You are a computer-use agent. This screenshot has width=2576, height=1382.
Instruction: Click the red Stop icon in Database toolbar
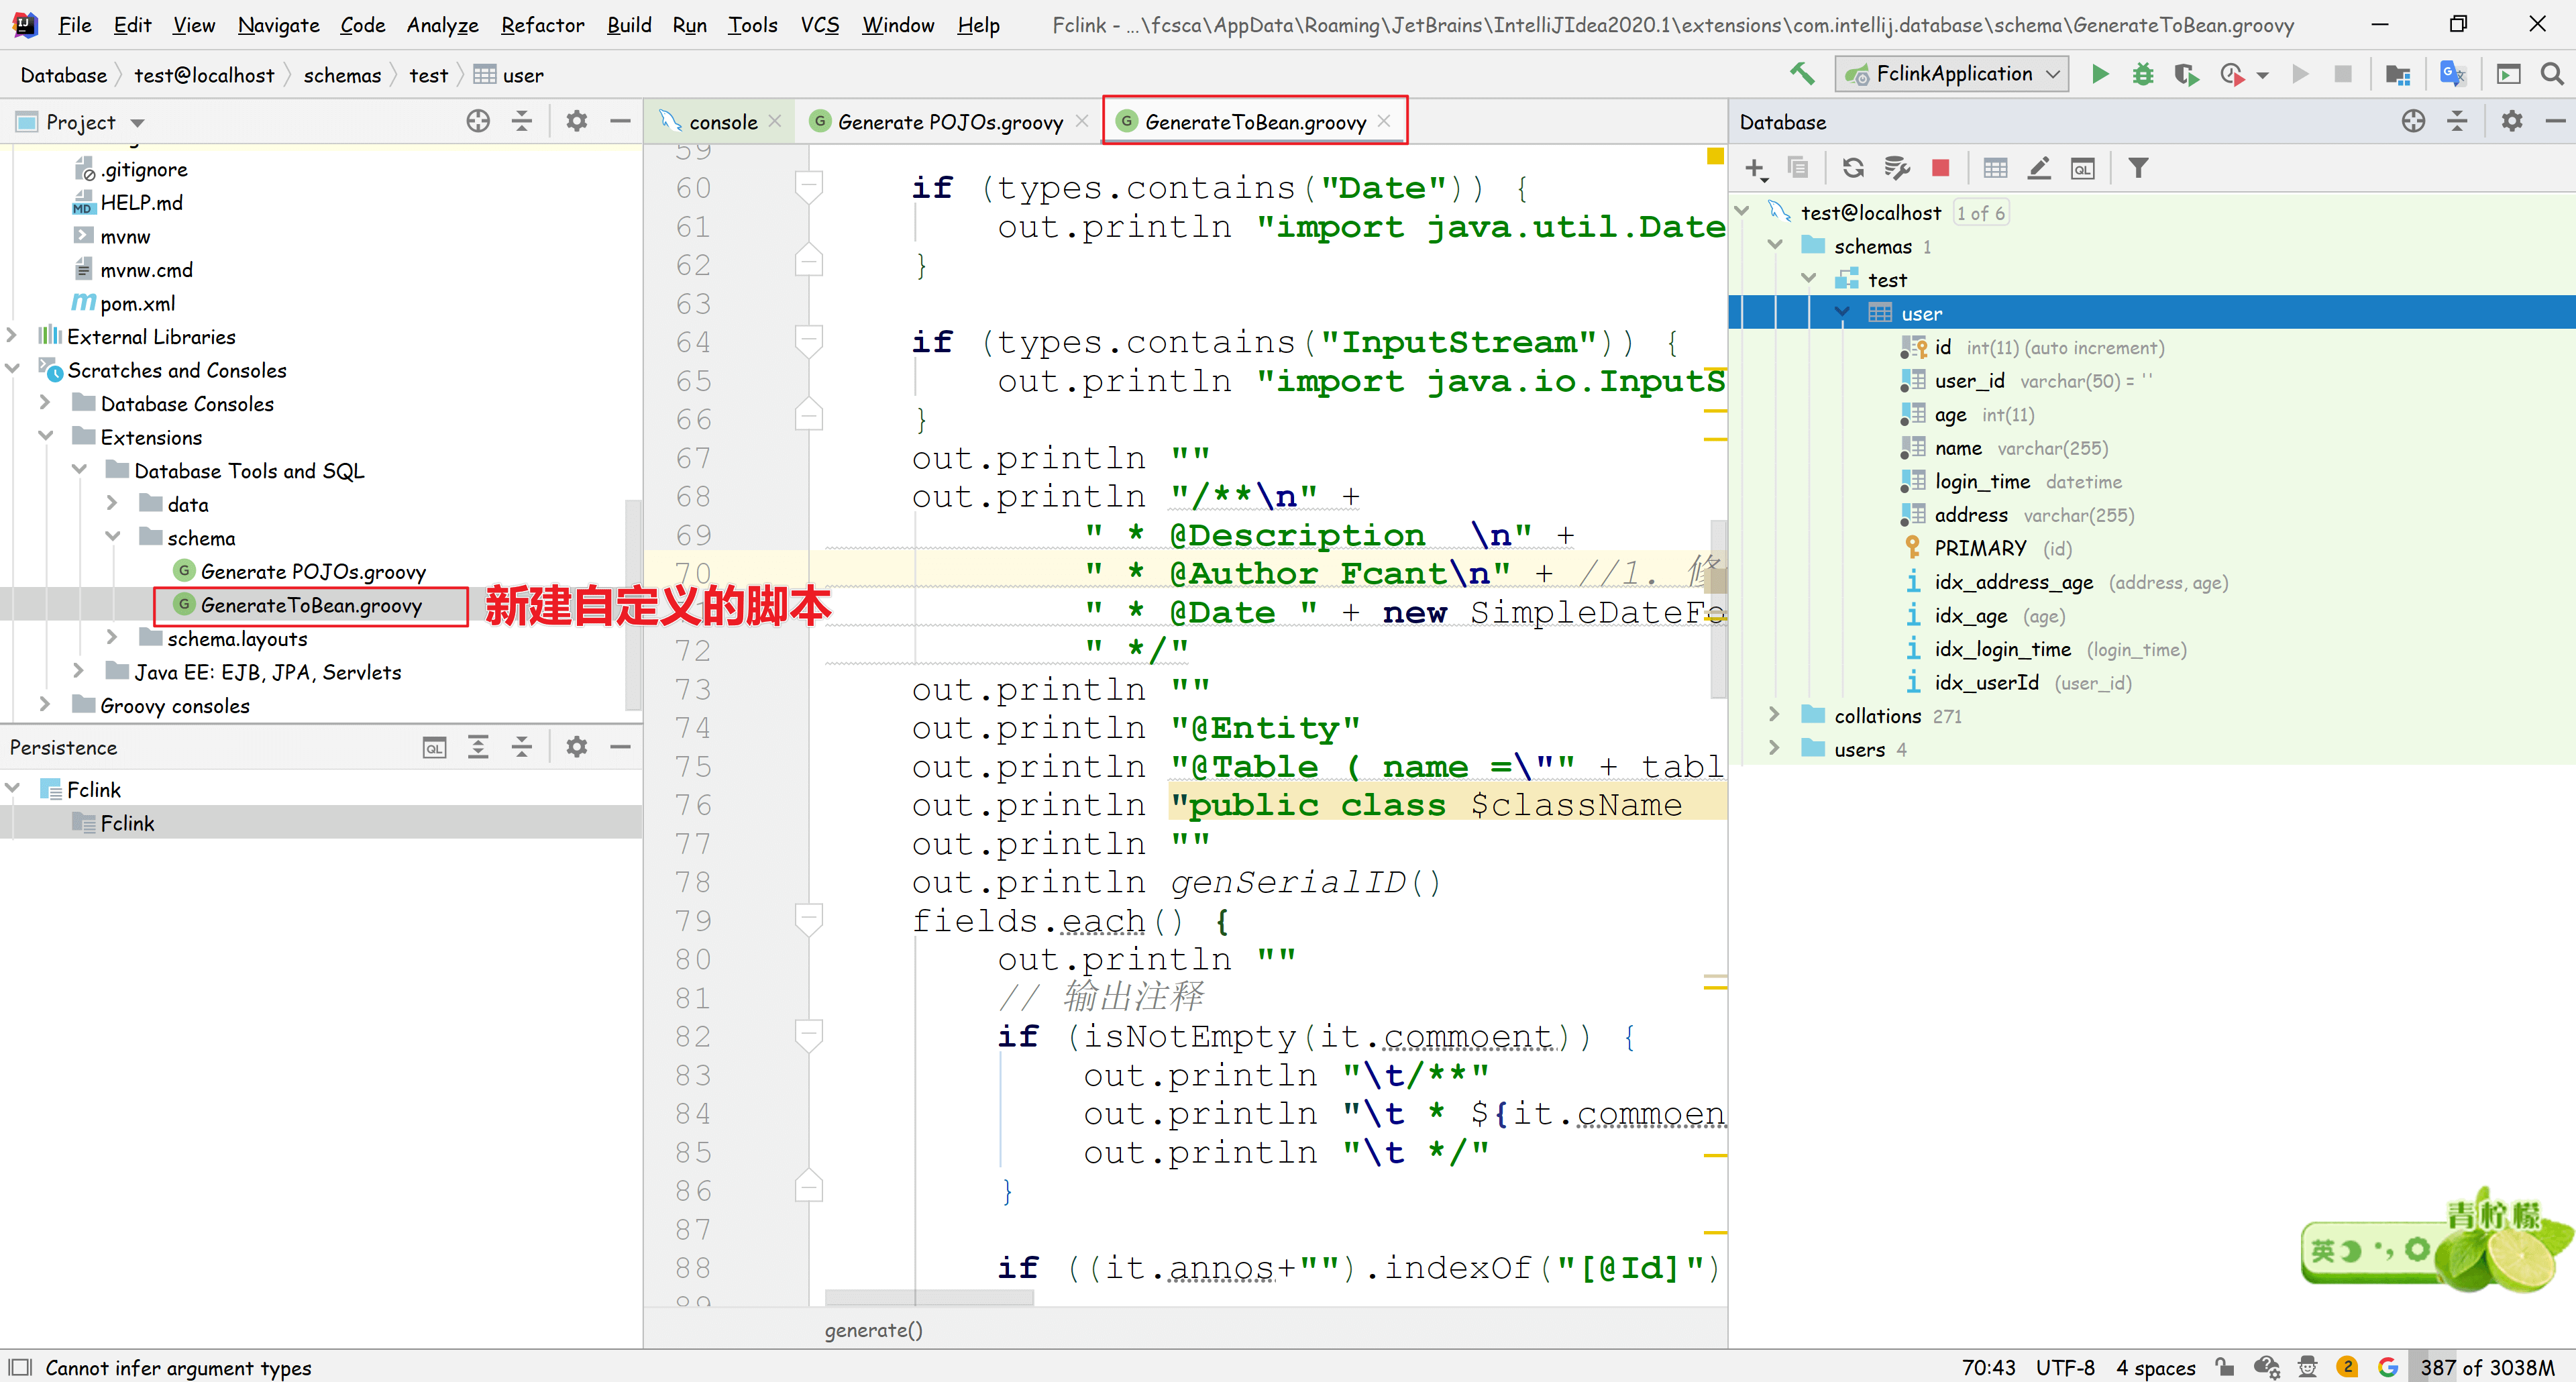[1940, 168]
